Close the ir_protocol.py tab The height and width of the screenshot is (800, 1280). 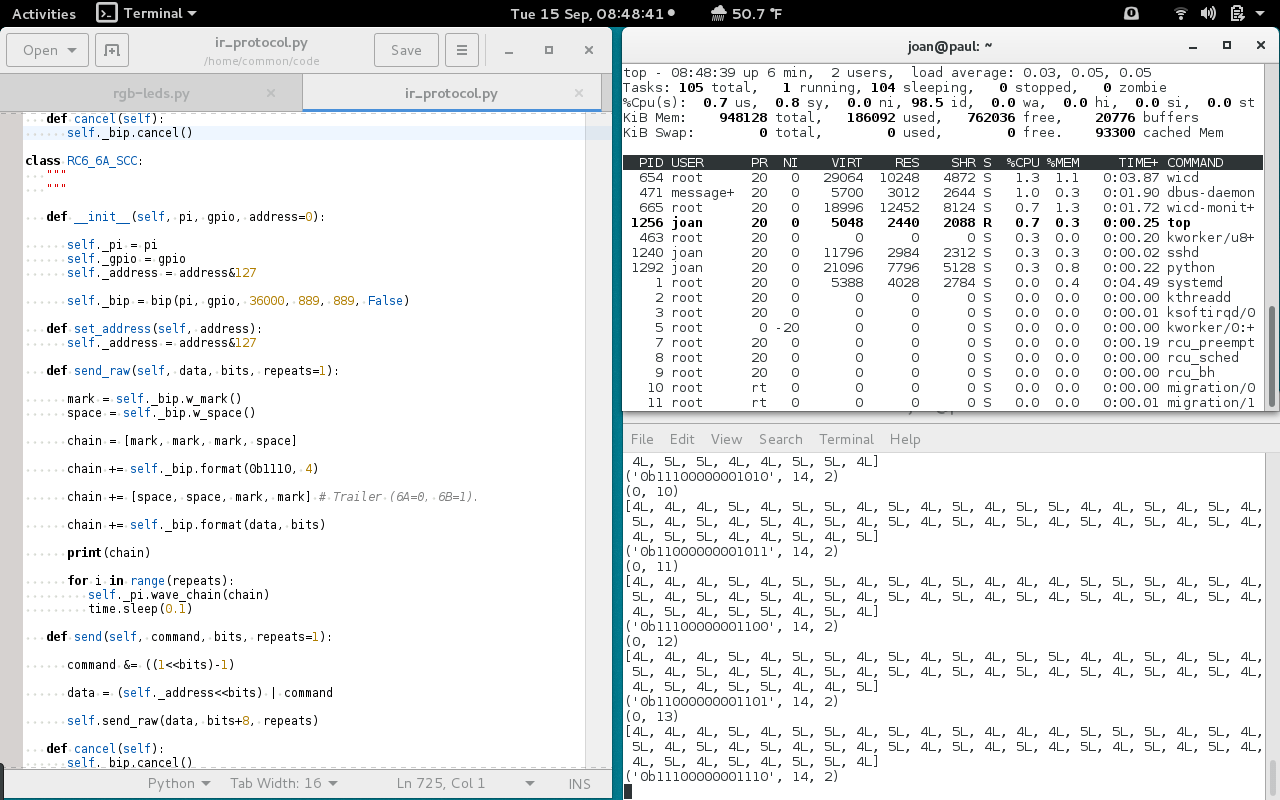click(579, 93)
